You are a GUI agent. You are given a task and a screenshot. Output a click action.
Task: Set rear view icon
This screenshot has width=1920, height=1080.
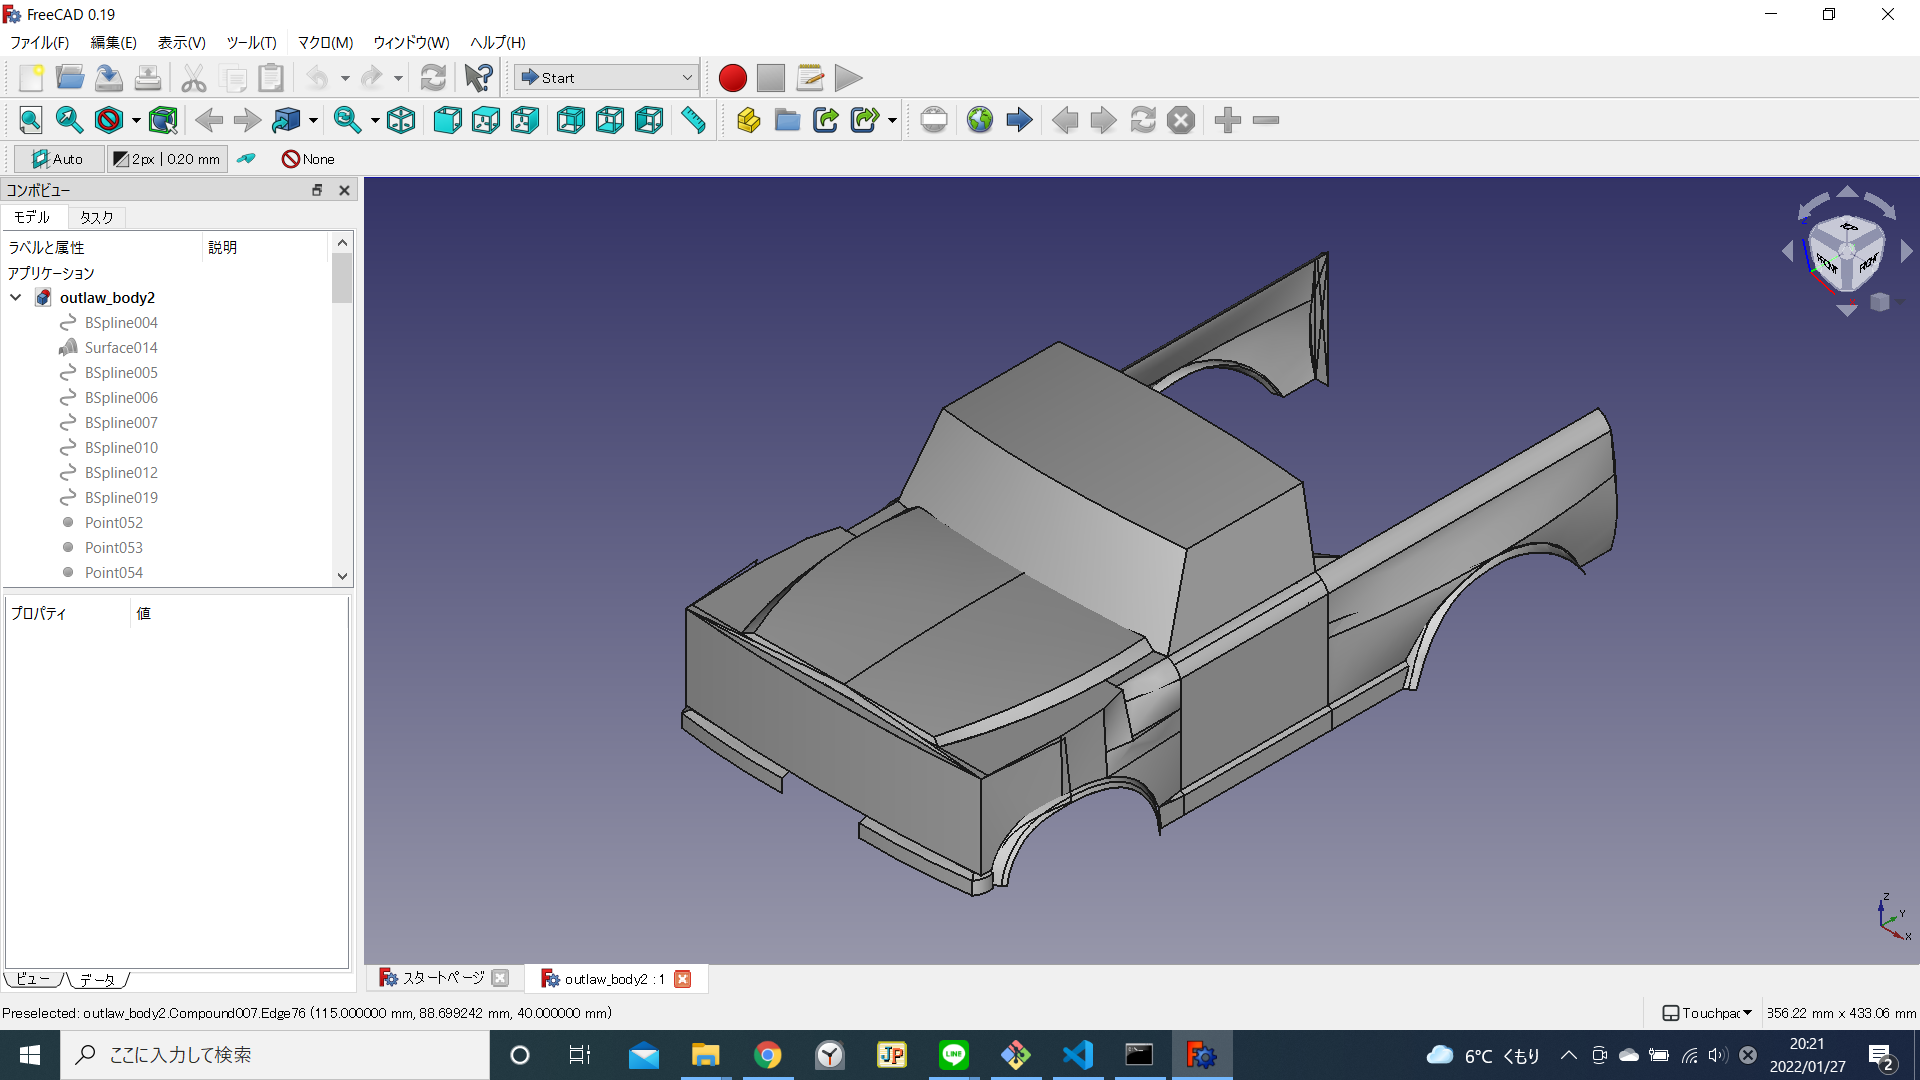coord(571,120)
